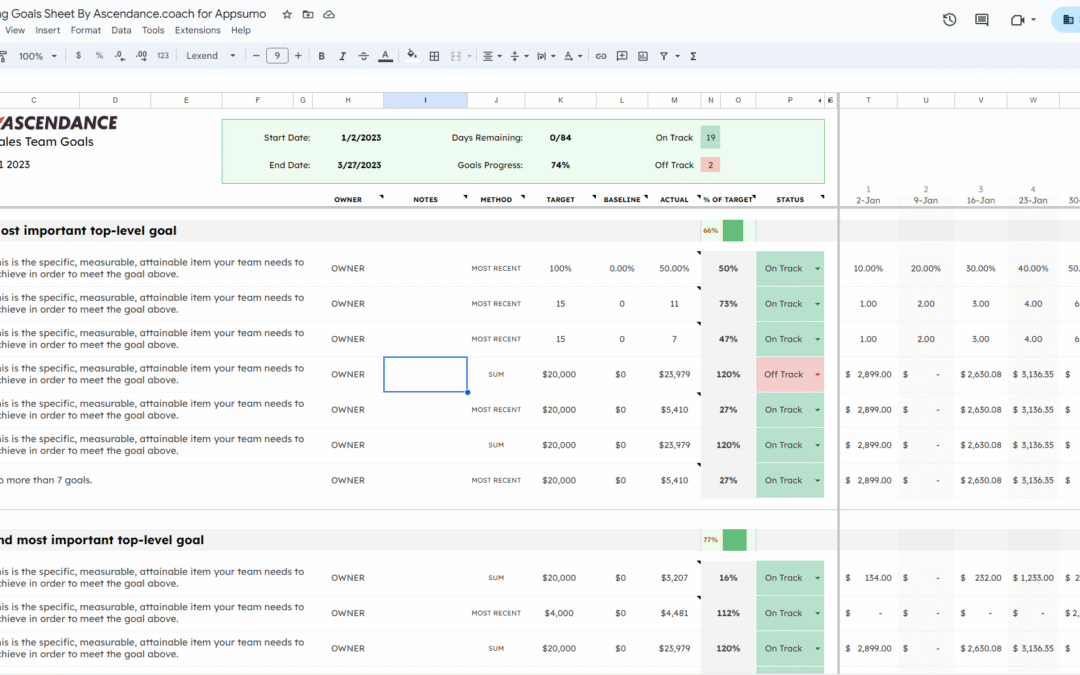Star this spreadsheet document
The height and width of the screenshot is (675, 1080).
coord(287,14)
